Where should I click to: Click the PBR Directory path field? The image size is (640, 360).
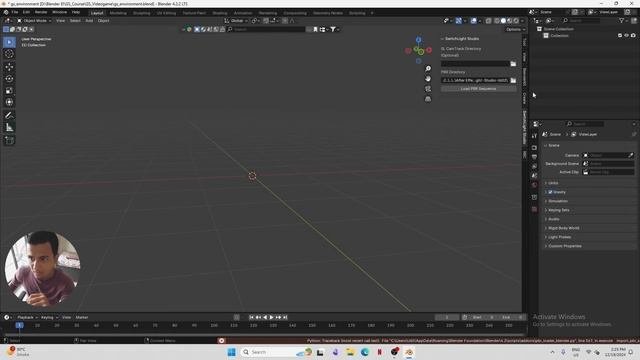tap(475, 80)
